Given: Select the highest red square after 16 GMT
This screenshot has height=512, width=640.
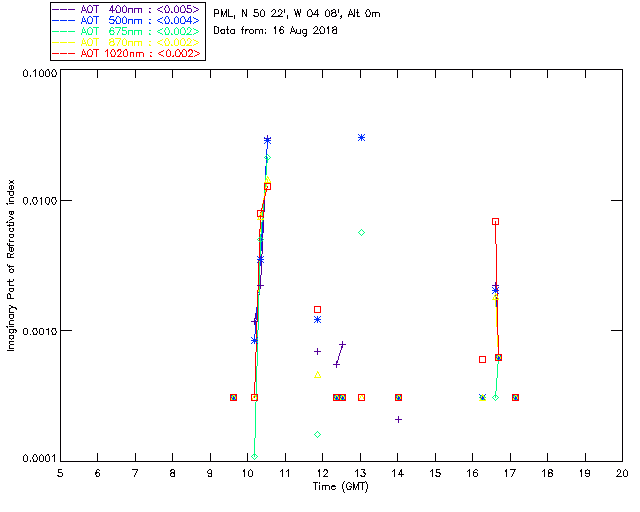Looking at the screenshot, I should click(495, 222).
